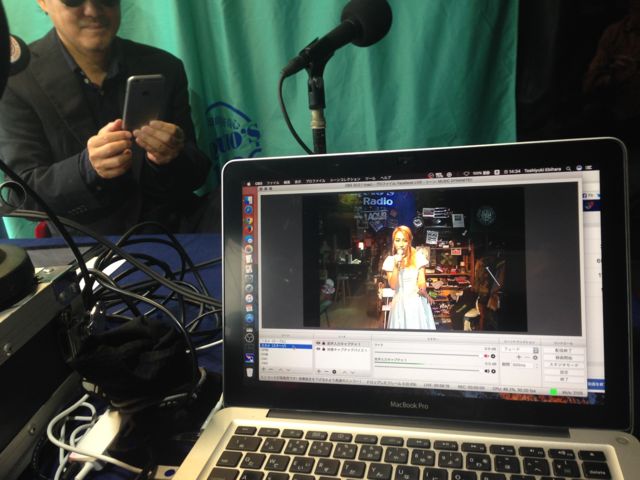Select the highlighted scene in scenes list
Image resolution: width=640 pixels, height=480 pixels.
(x=286, y=346)
